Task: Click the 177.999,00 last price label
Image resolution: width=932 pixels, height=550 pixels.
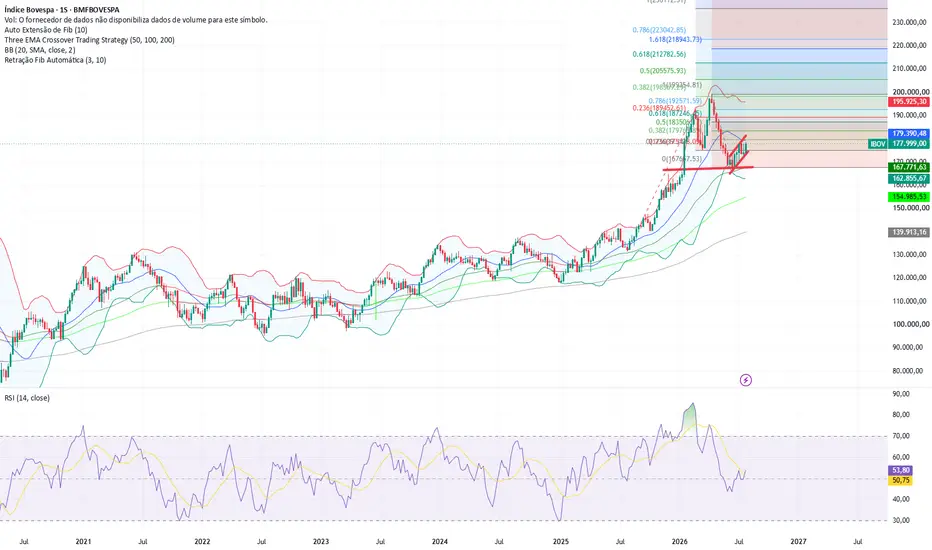Action: pyautogui.click(x=908, y=144)
